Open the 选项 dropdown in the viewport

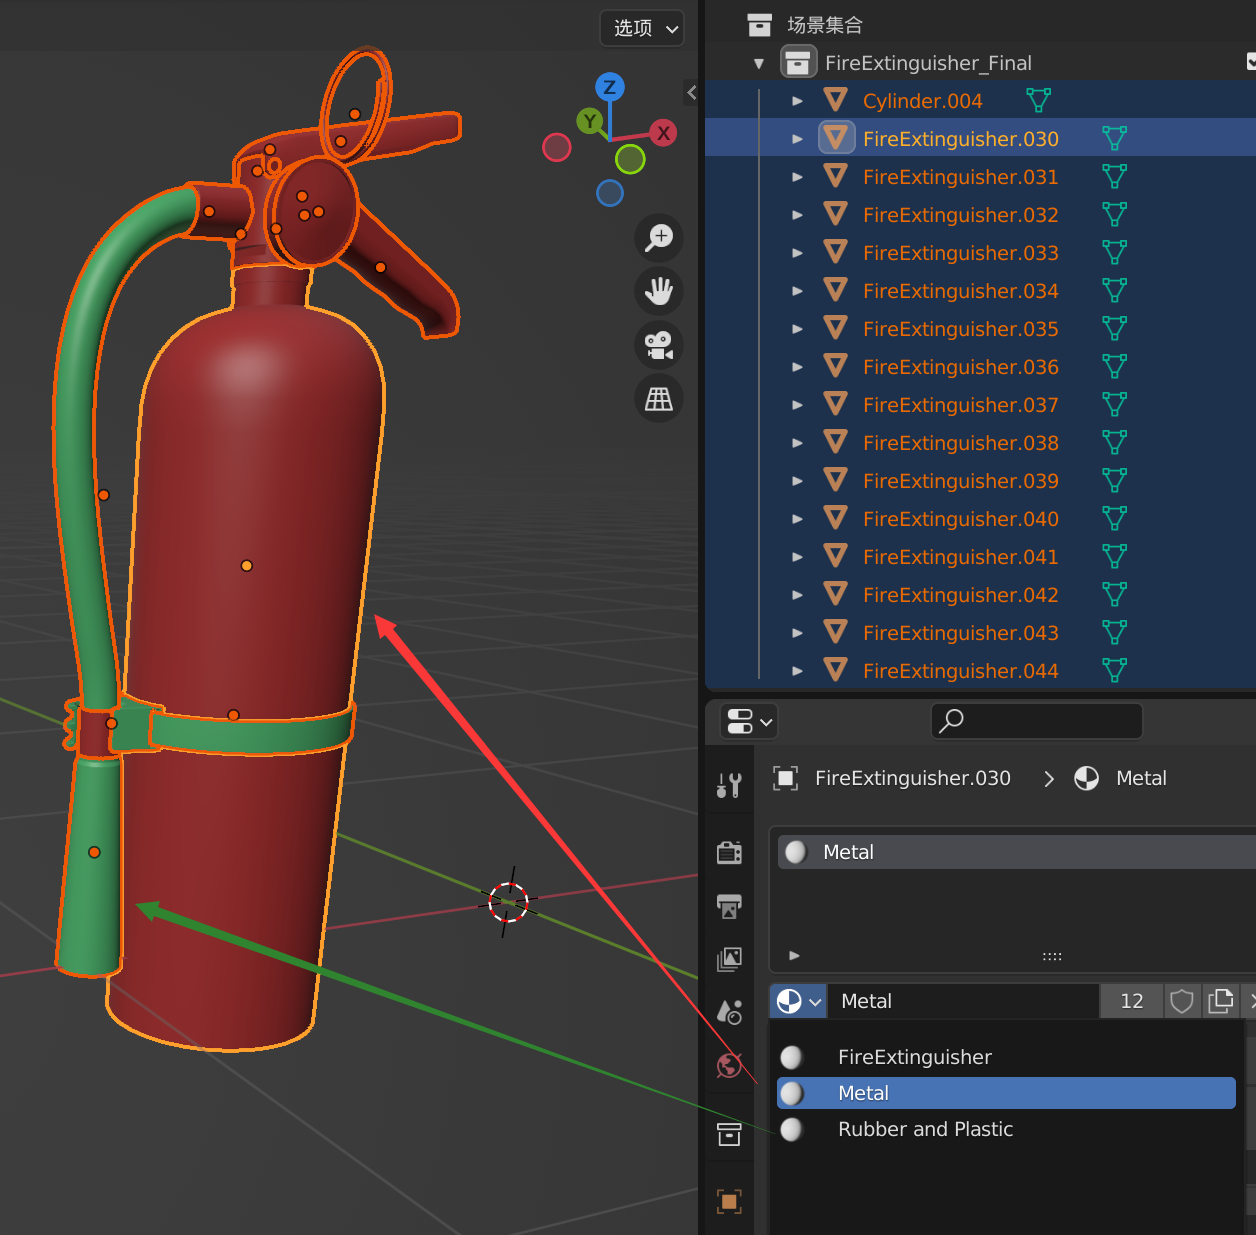[641, 28]
